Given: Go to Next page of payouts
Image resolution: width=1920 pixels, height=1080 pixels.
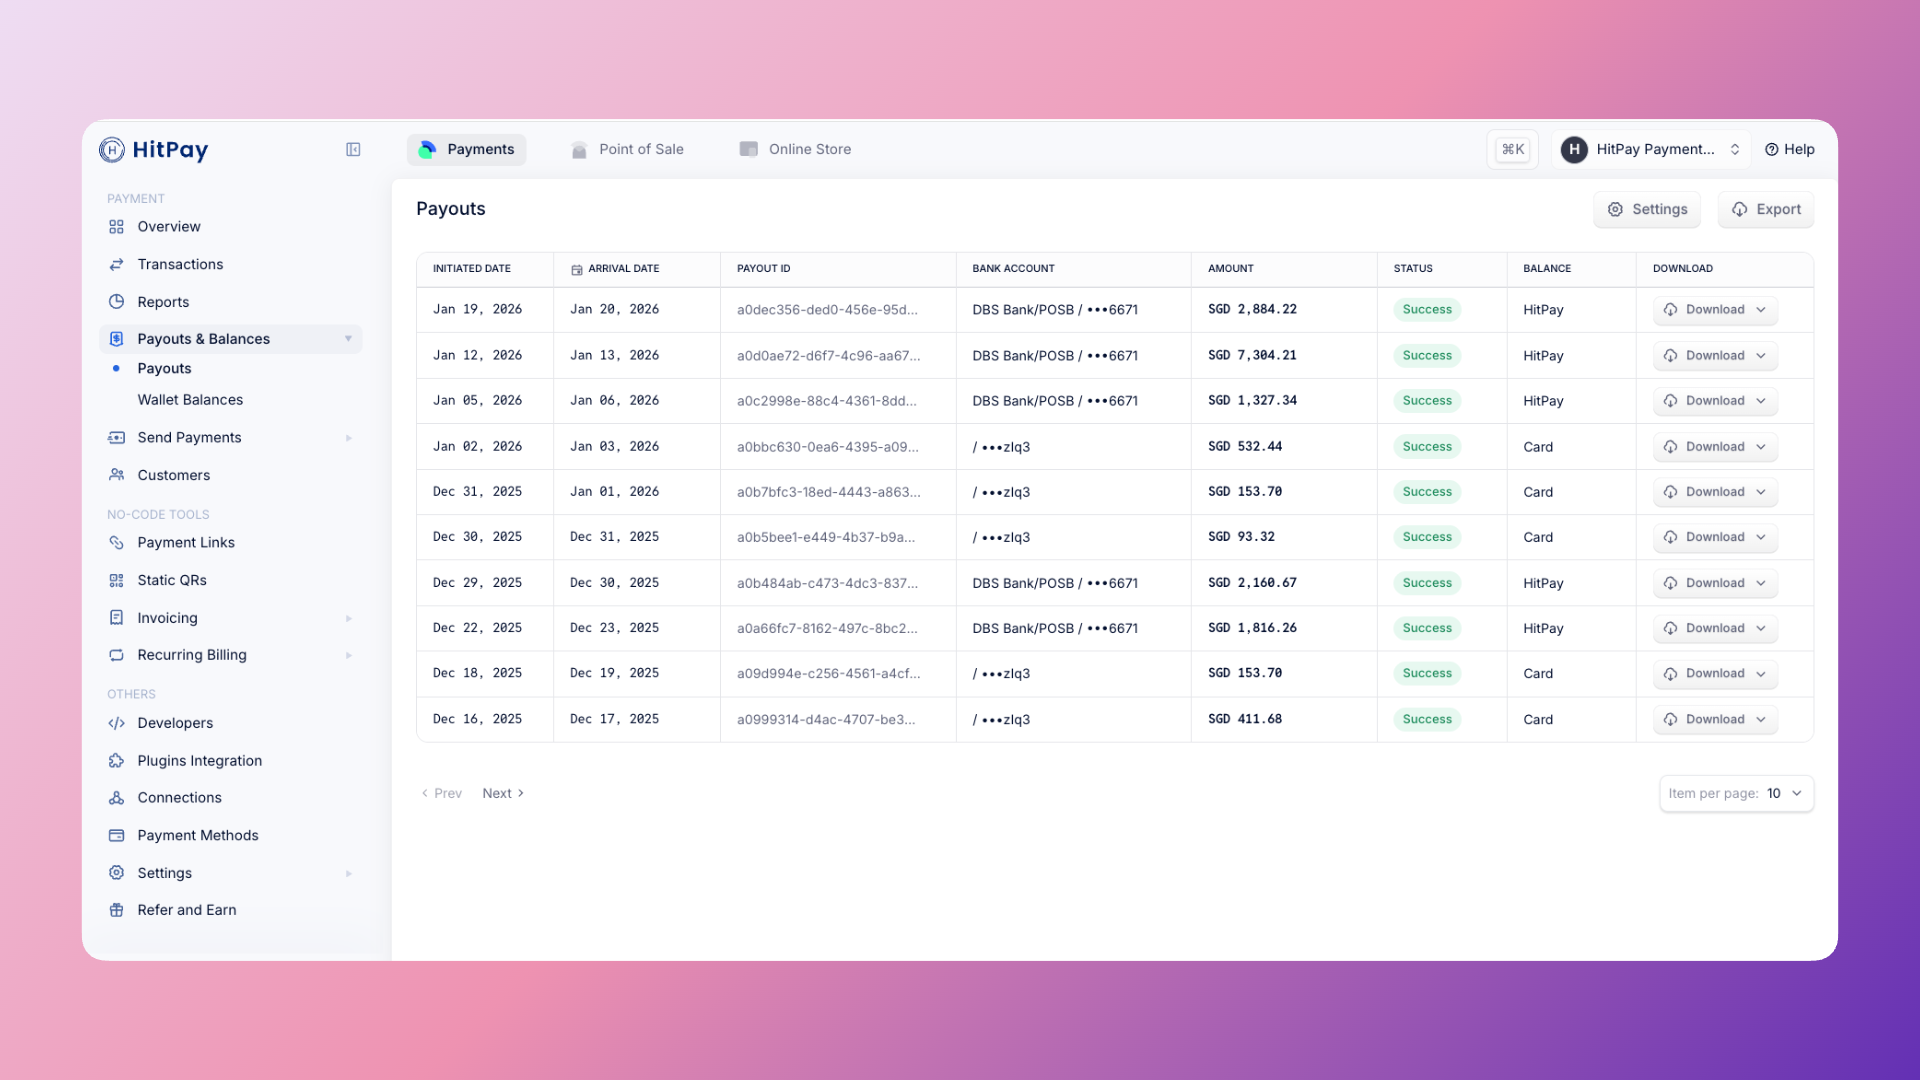Looking at the screenshot, I should tap(502, 793).
